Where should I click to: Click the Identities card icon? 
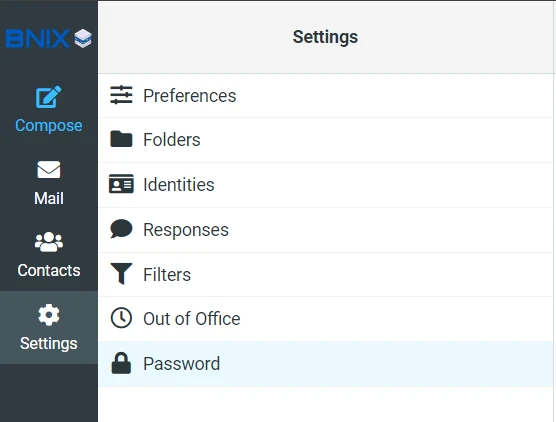click(121, 184)
